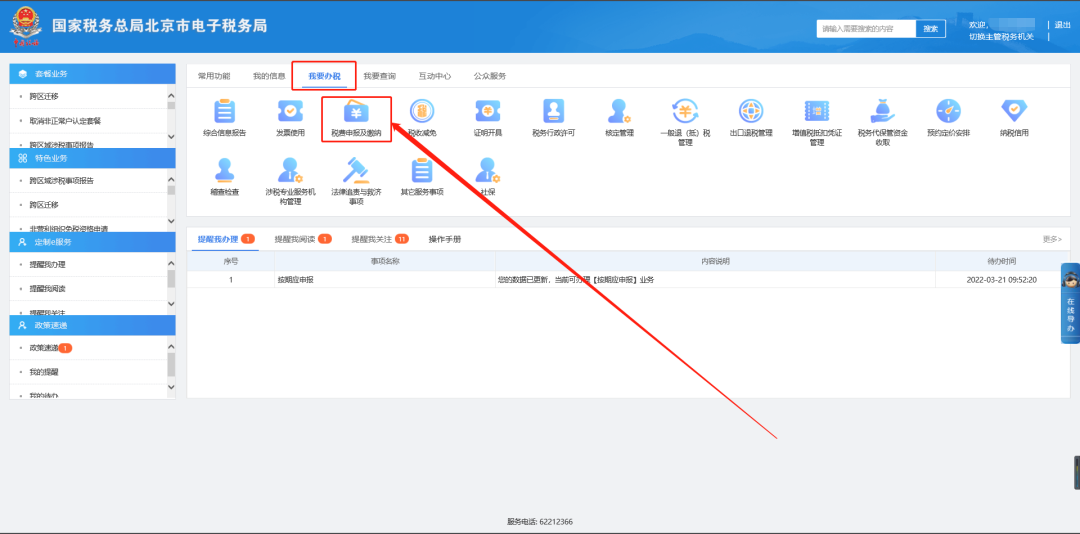
Task: Select the 税务行政许可 icon
Action: point(553,111)
